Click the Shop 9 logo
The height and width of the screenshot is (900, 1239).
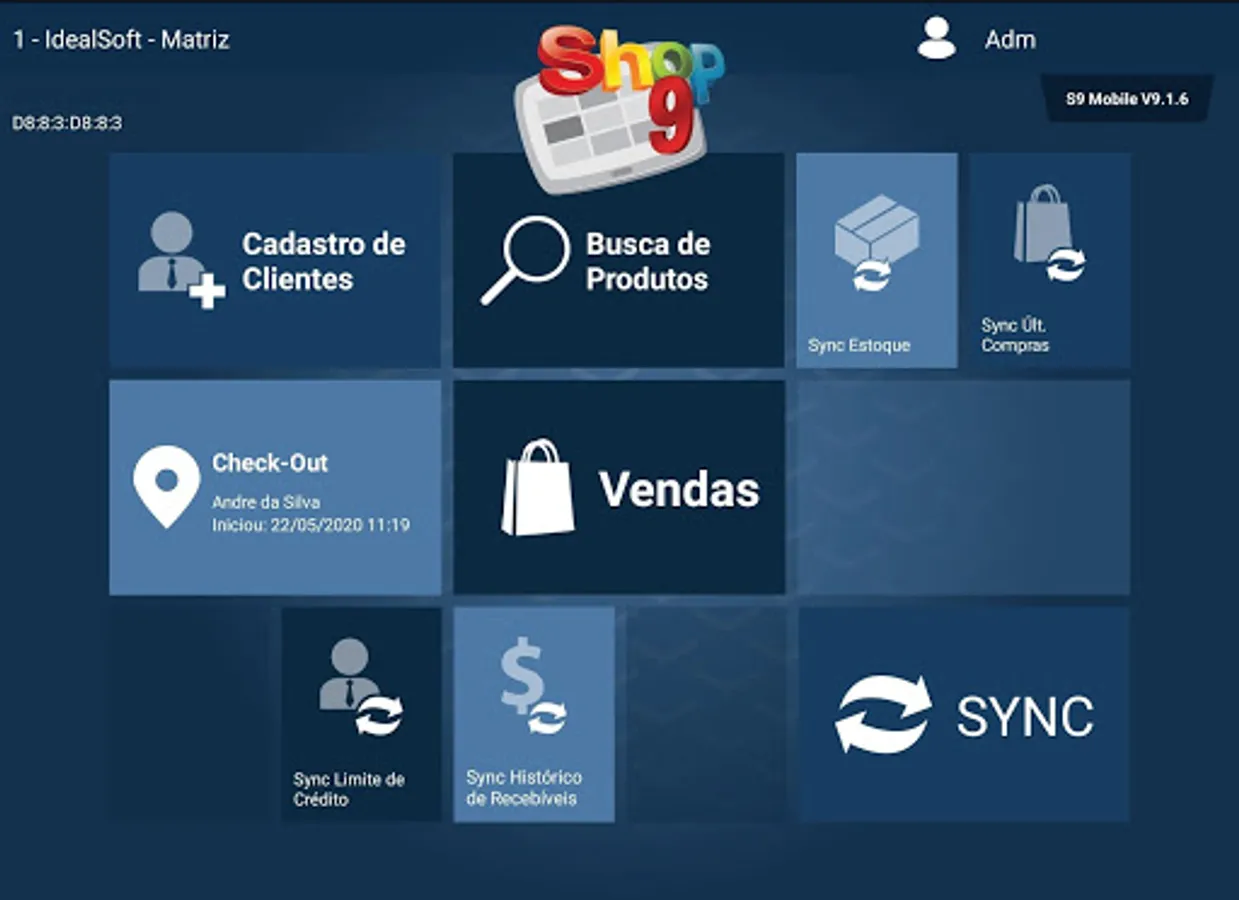(620, 108)
